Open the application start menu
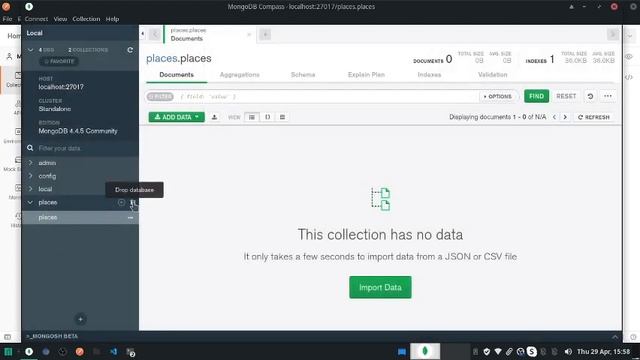Viewport: 640px width, 360px height. point(8,351)
